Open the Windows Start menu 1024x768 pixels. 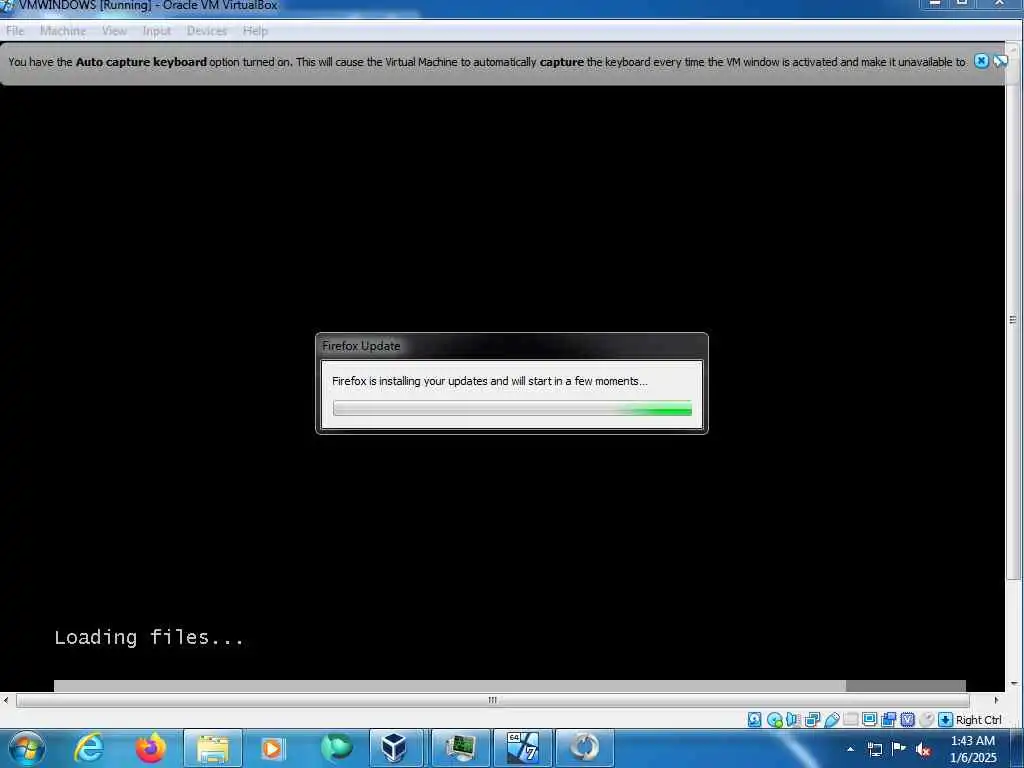[27, 748]
